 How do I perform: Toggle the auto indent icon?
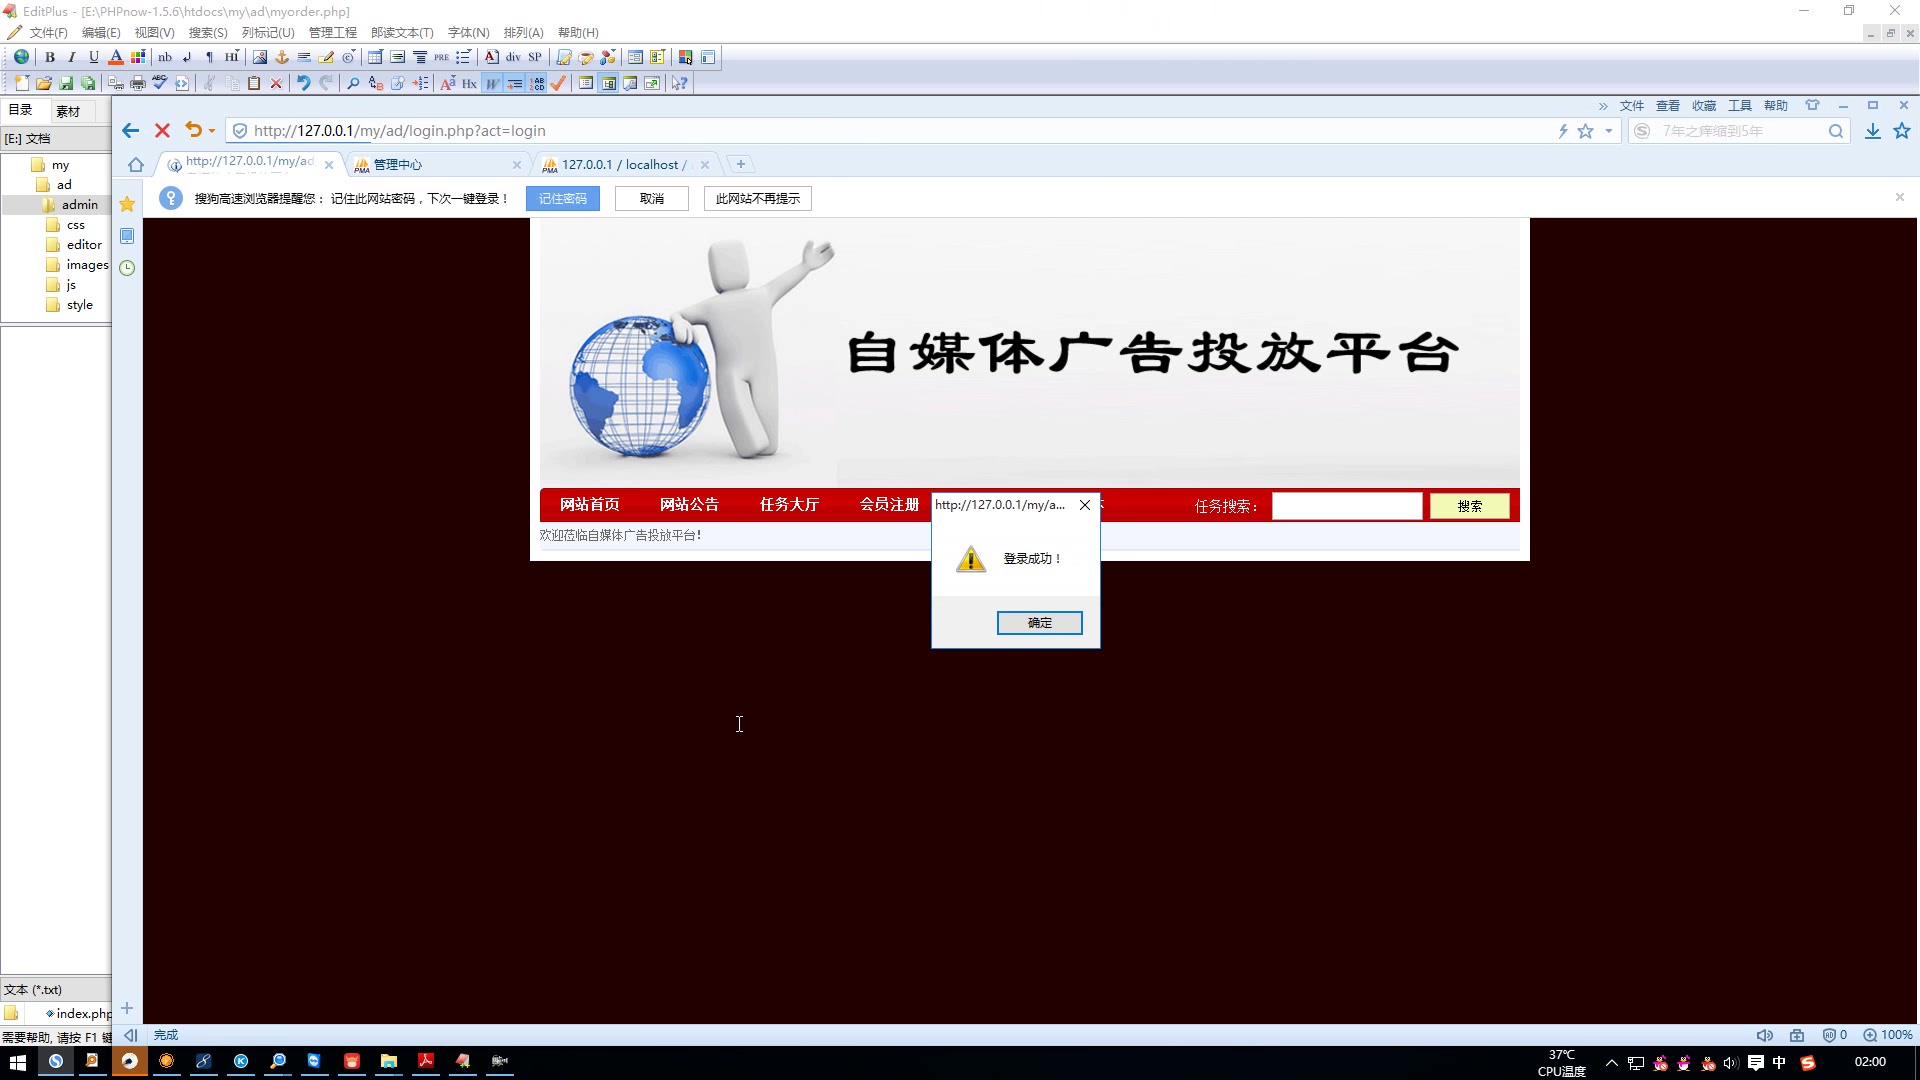515,83
